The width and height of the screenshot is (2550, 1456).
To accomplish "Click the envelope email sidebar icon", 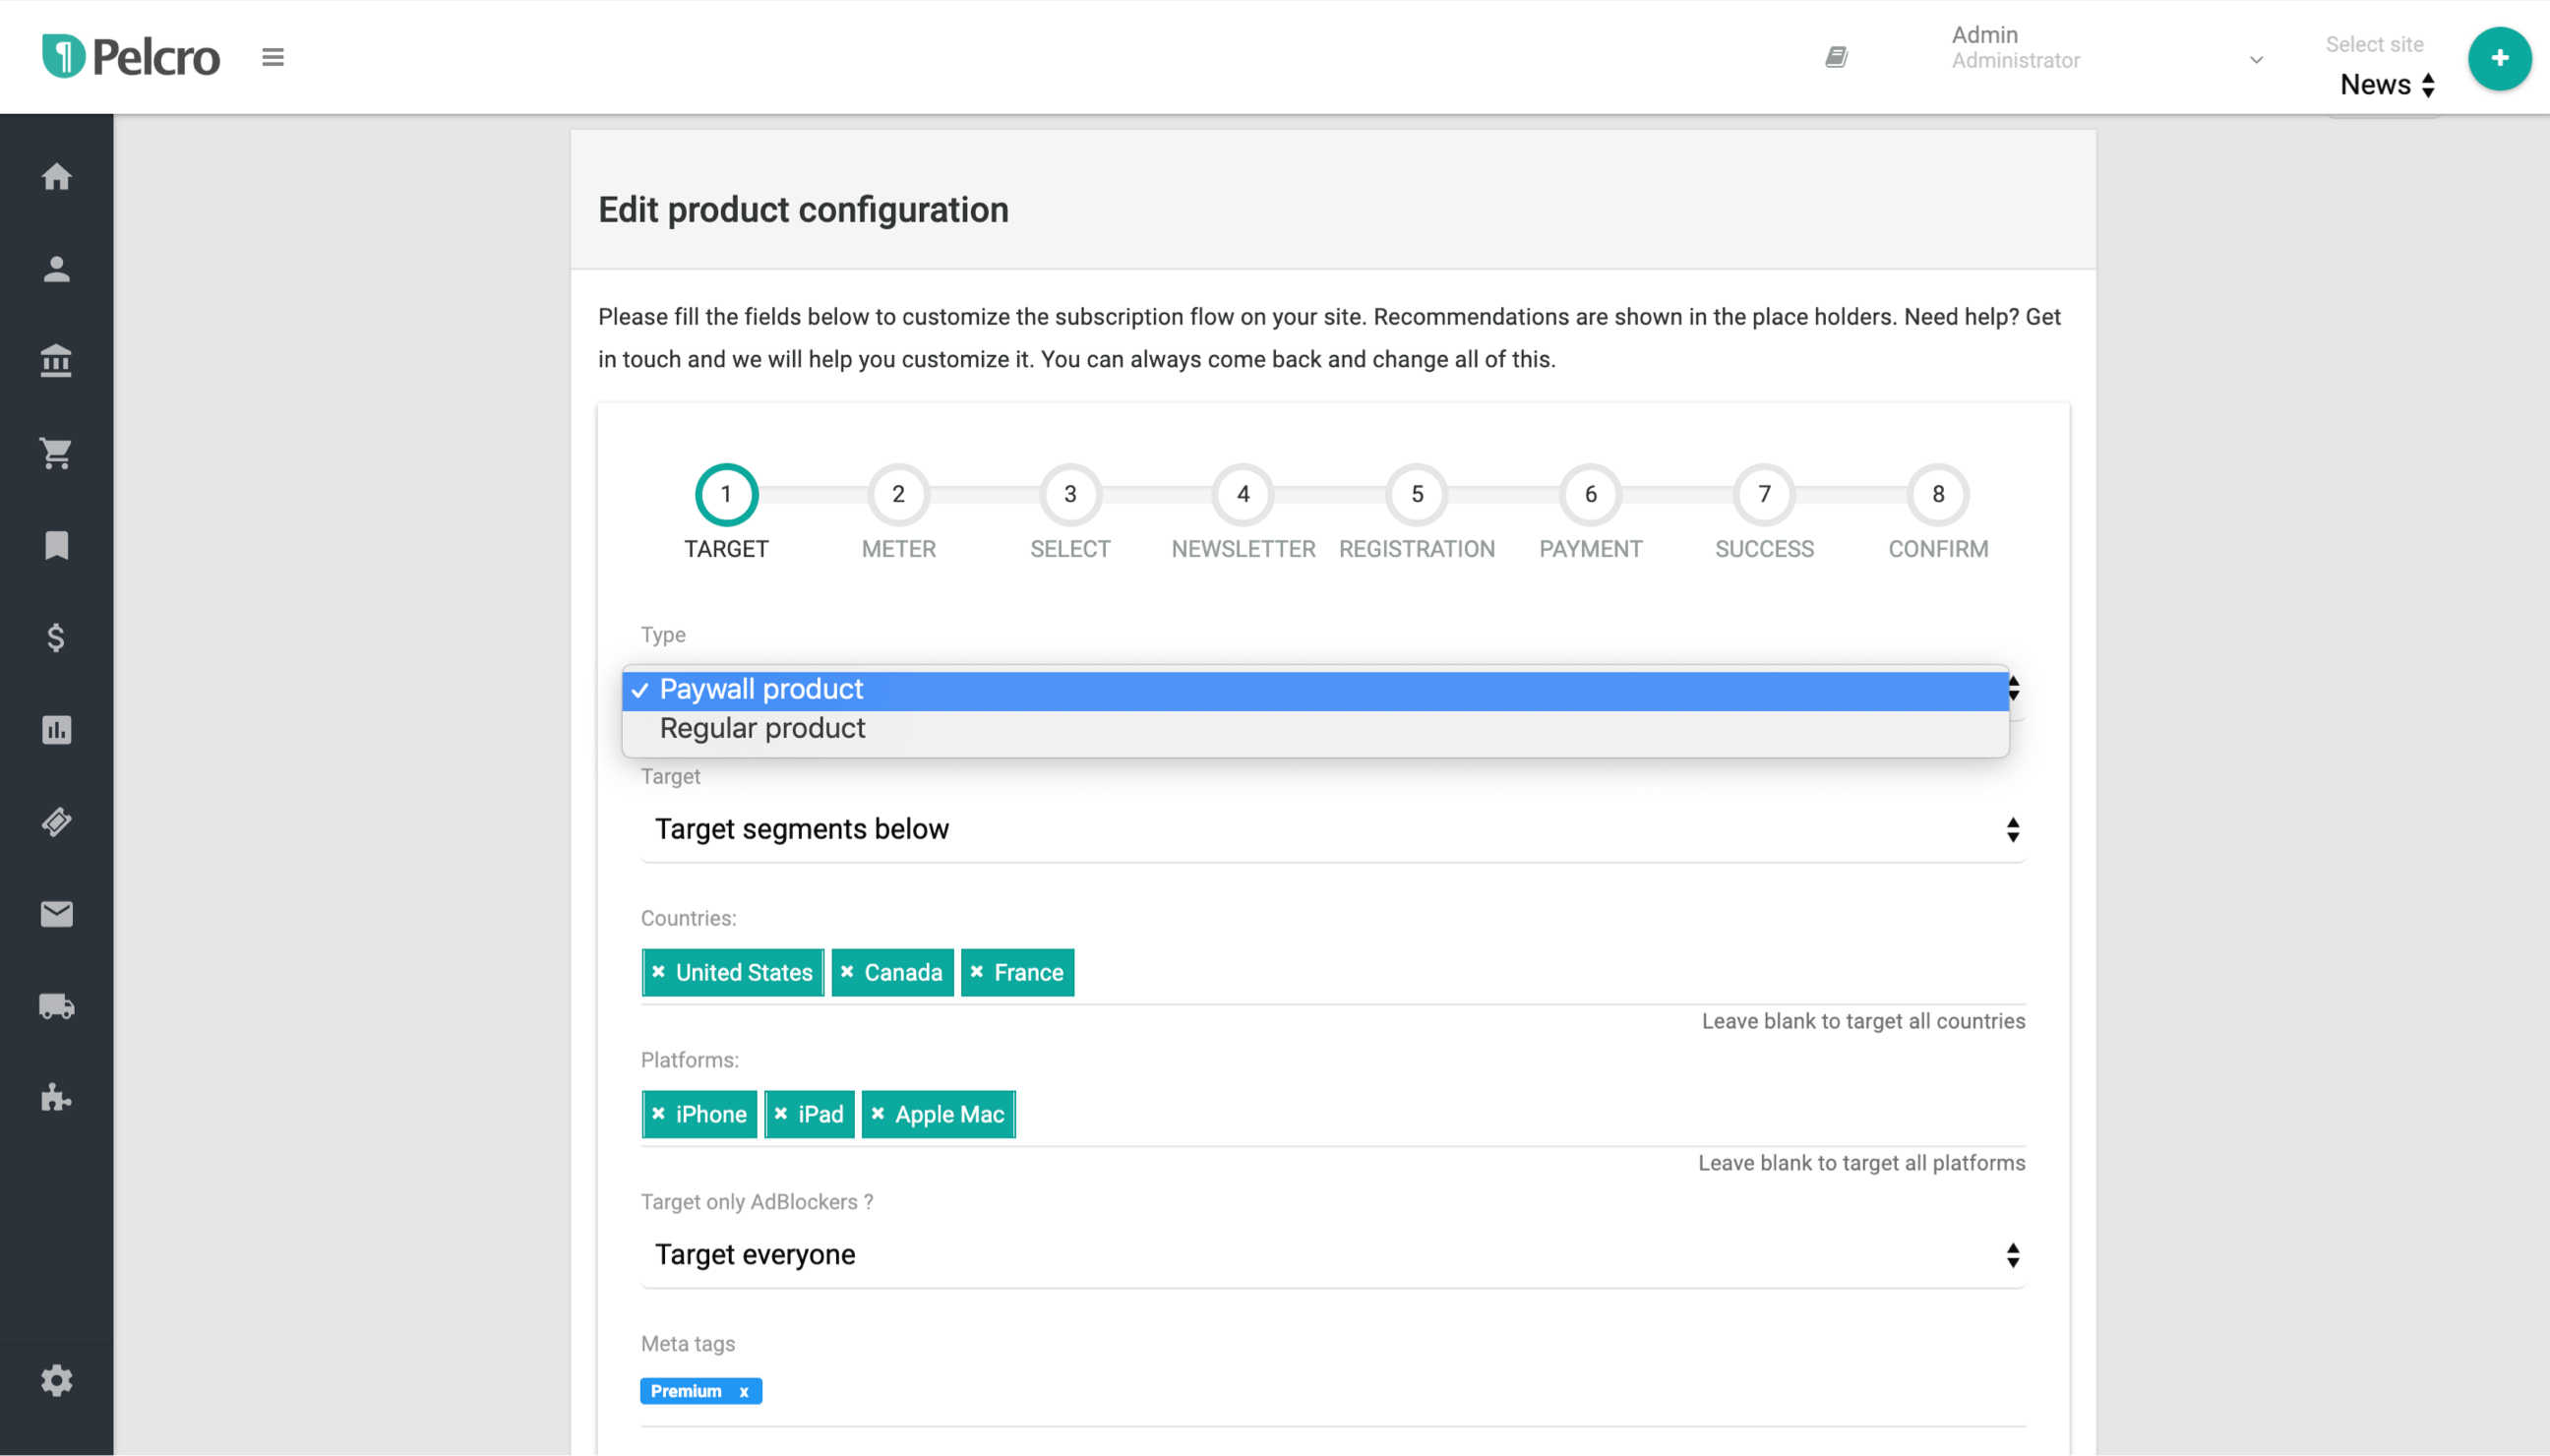I will [x=56, y=914].
